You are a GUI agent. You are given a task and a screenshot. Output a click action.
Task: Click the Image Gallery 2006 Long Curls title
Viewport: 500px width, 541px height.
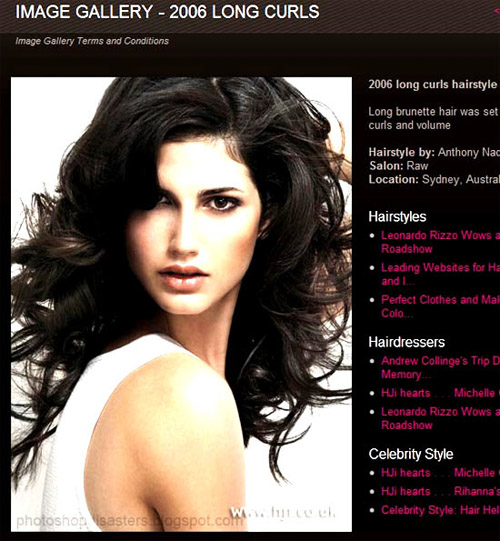point(167,12)
